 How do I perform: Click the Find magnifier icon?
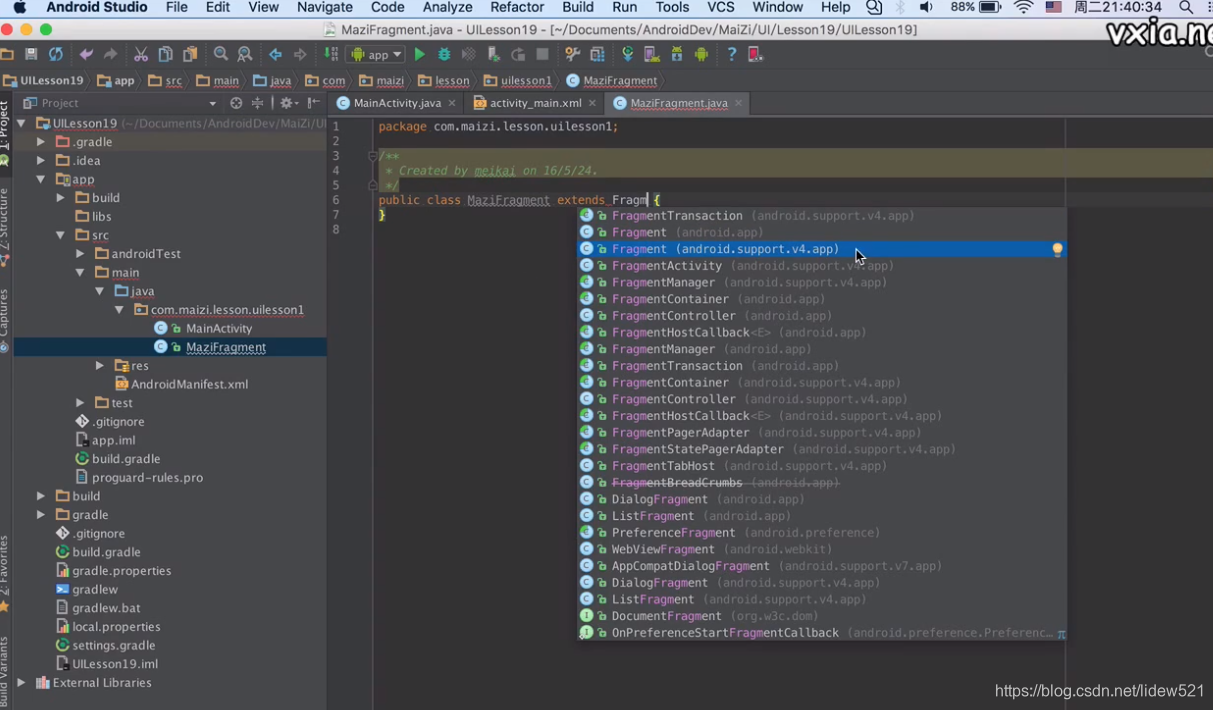click(x=221, y=54)
